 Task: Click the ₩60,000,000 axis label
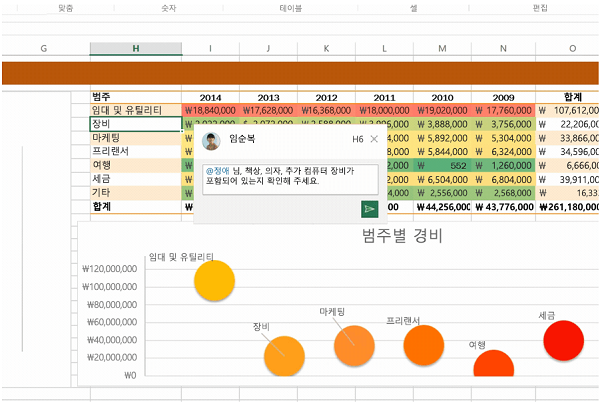pyautogui.click(x=112, y=322)
